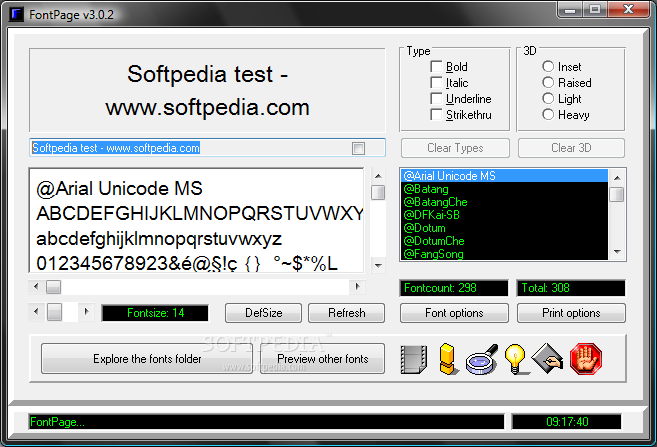Click the digits and symbols sample line
The width and height of the screenshot is (657, 447).
[187, 264]
